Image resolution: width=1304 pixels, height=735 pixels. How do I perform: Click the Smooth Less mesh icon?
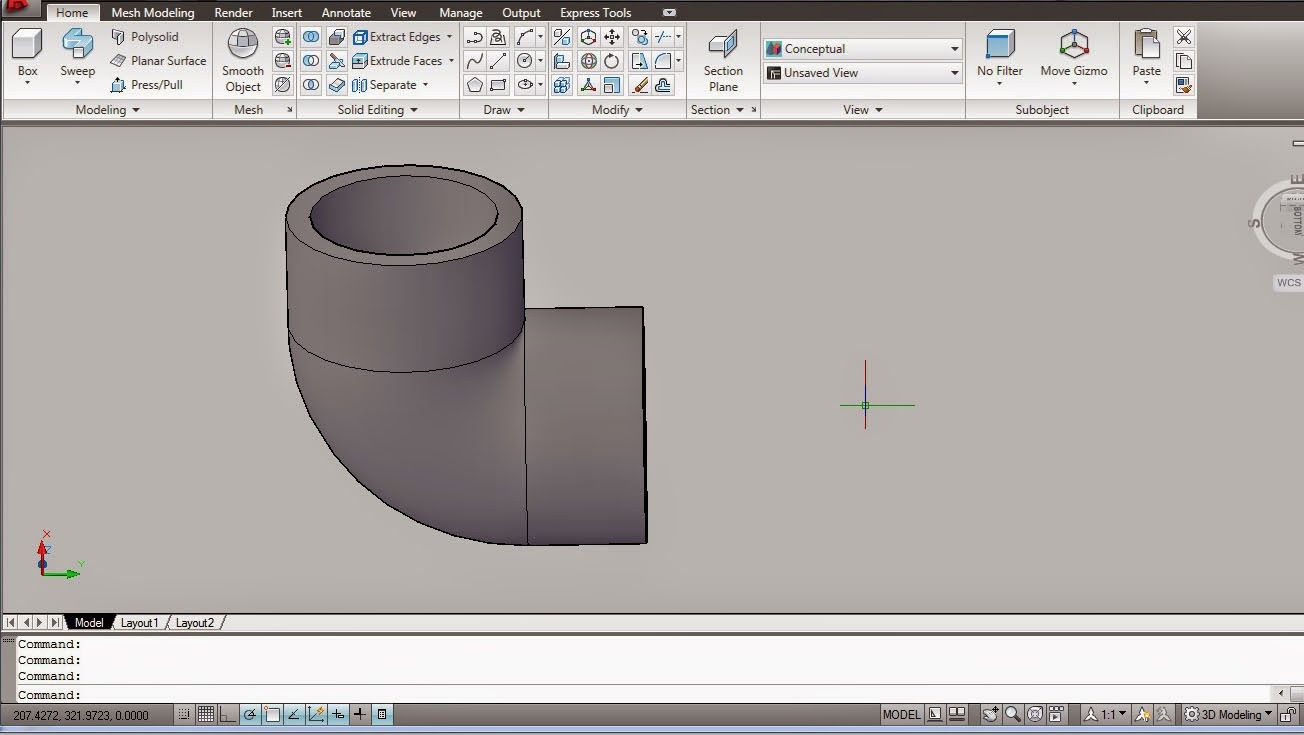coord(283,61)
